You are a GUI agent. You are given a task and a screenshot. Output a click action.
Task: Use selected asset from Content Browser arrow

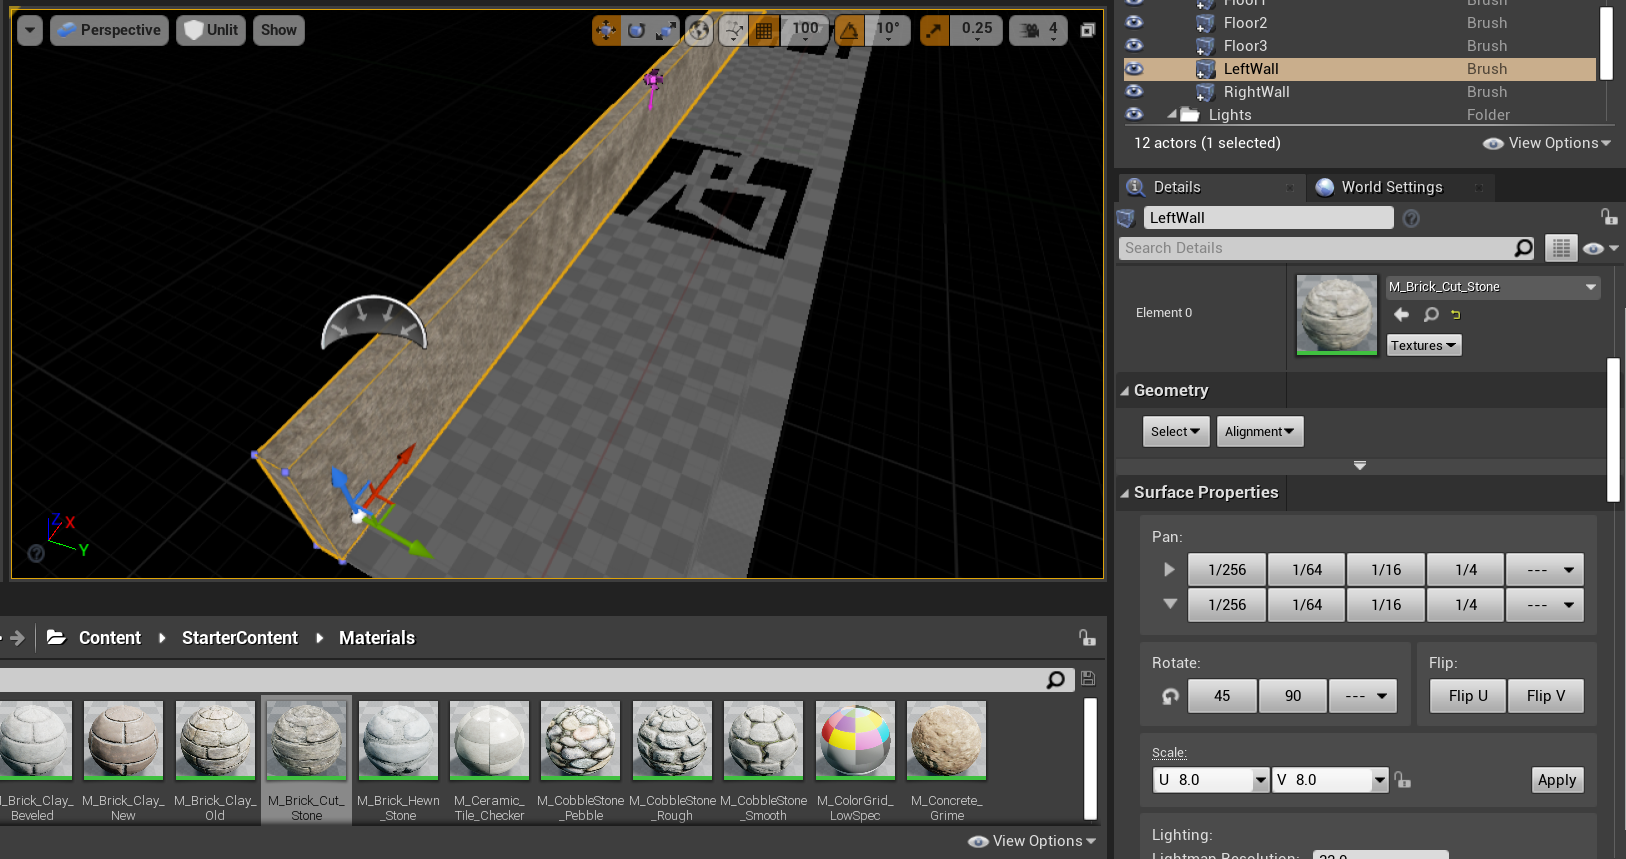coord(1401,315)
